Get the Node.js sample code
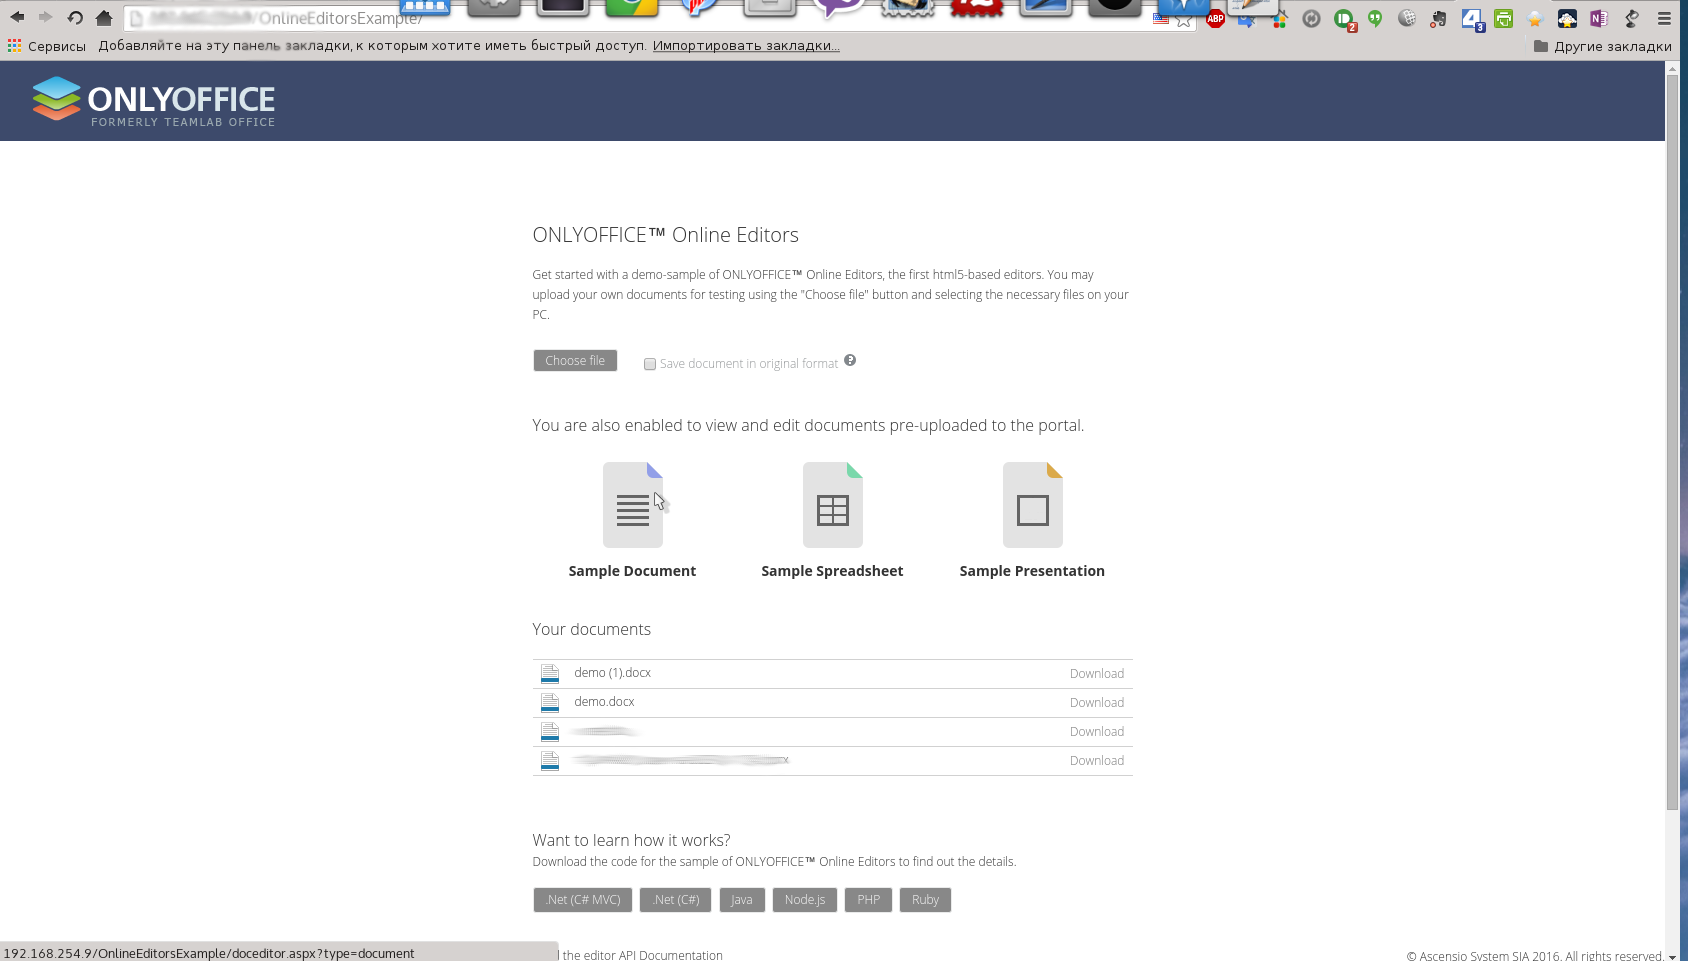This screenshot has width=1688, height=961. coord(805,900)
